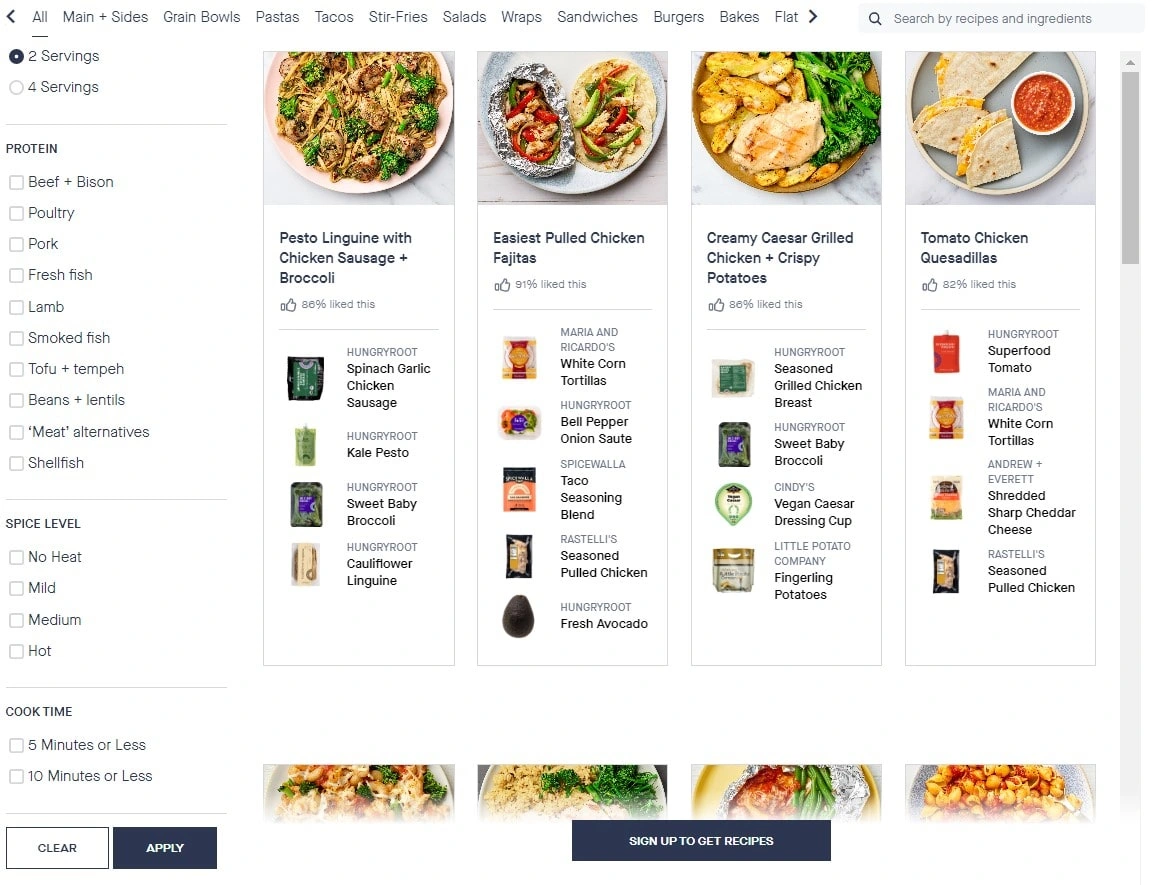Click the scrollbar up arrow
Image resolution: width=1152 pixels, height=885 pixels.
coord(1130,63)
